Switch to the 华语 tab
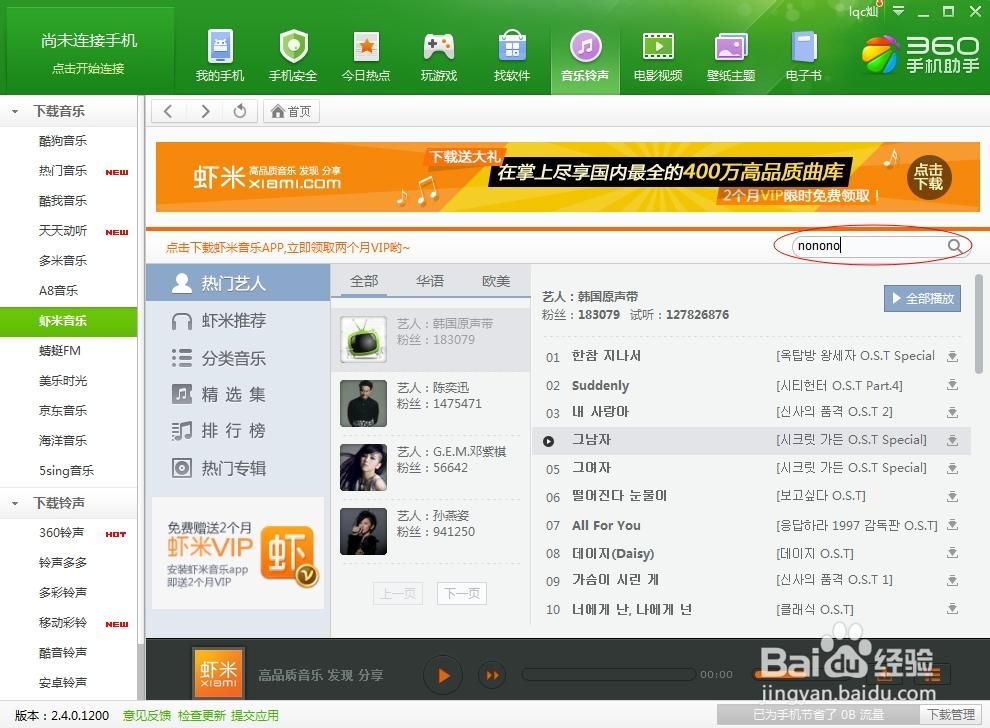This screenshot has width=990, height=728. [430, 281]
